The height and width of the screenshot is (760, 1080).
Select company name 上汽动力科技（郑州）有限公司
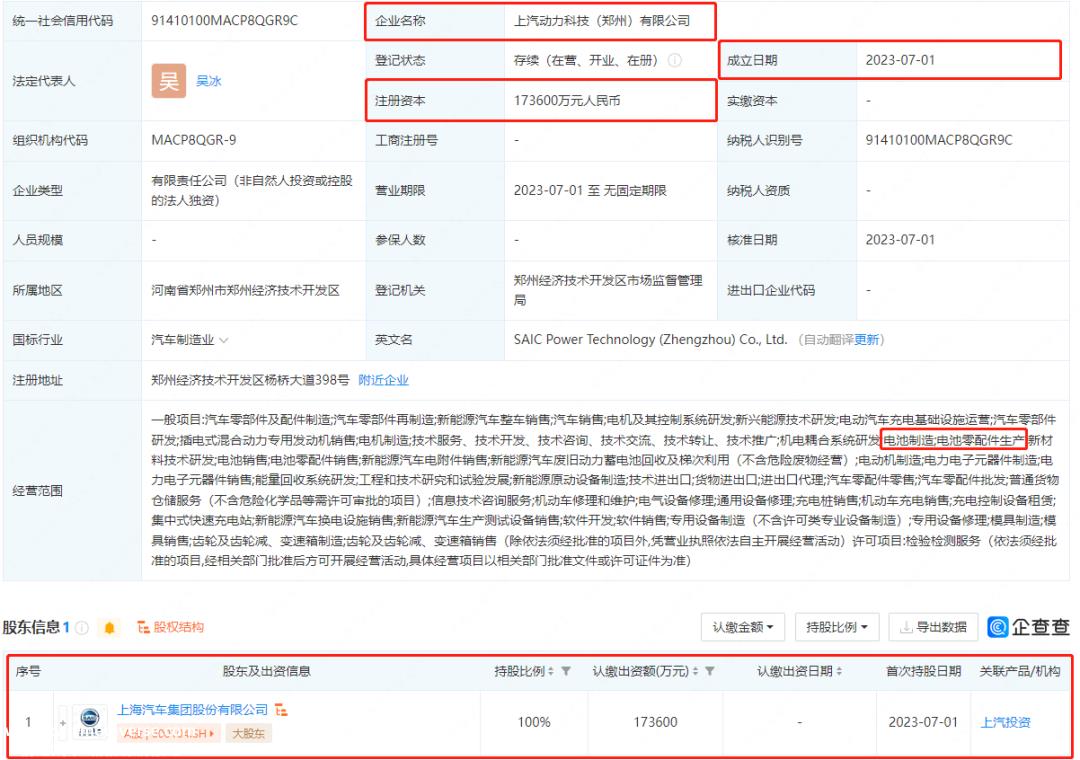[602, 21]
